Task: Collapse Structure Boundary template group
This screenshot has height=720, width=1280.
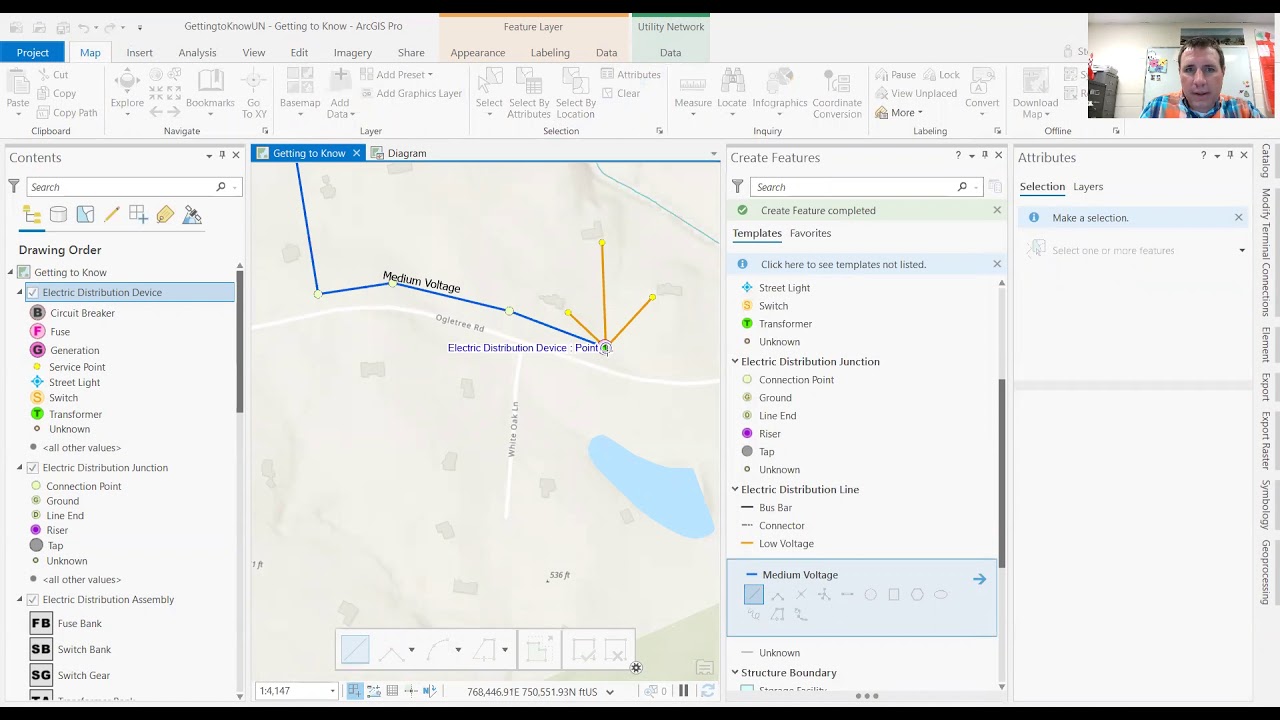Action: pos(735,673)
